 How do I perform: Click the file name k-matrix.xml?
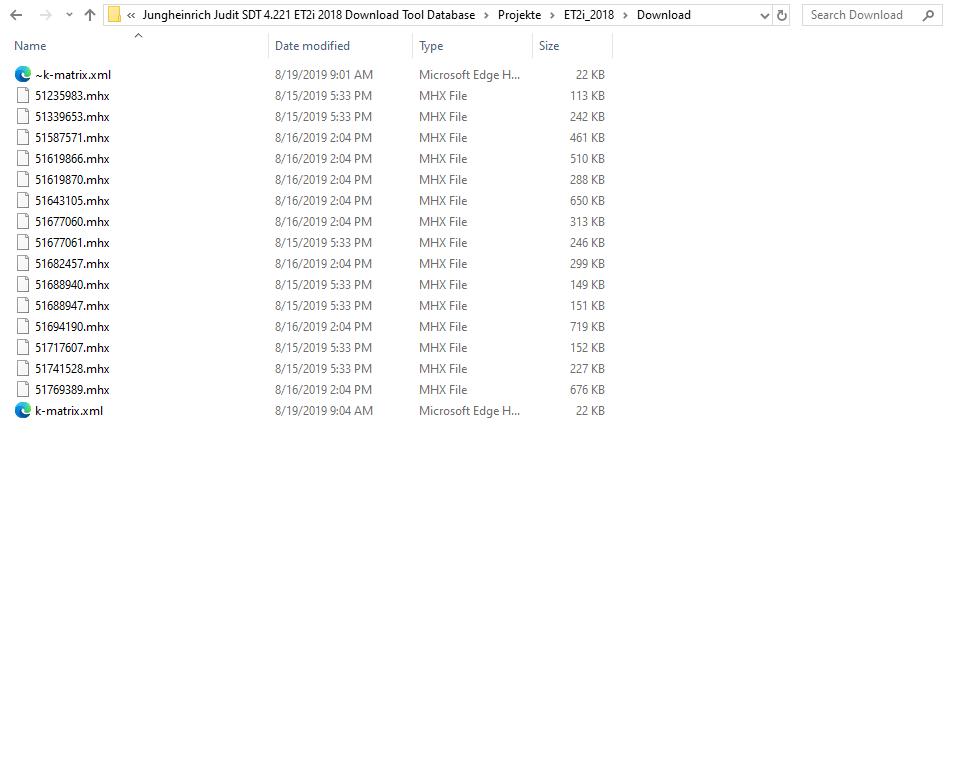(69, 411)
